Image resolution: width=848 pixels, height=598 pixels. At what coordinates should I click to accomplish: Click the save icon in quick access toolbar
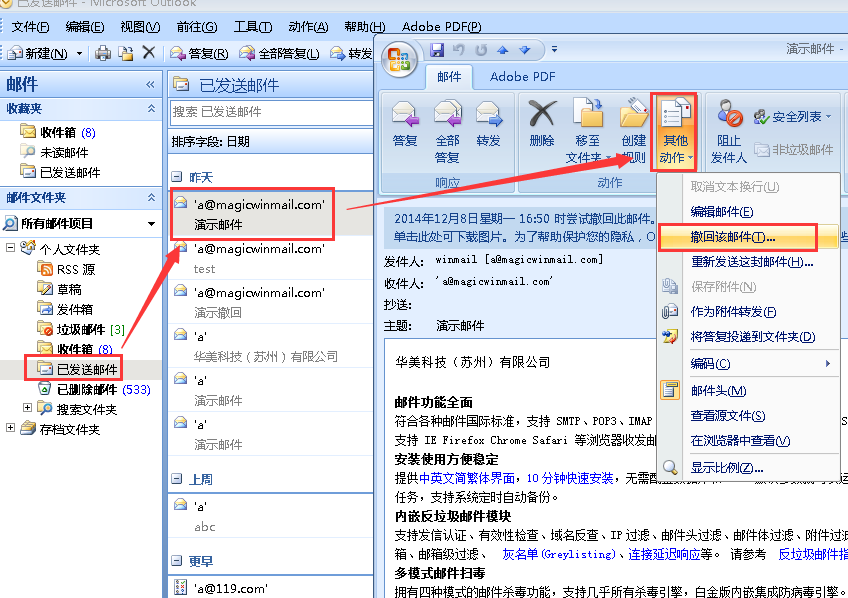click(437, 49)
